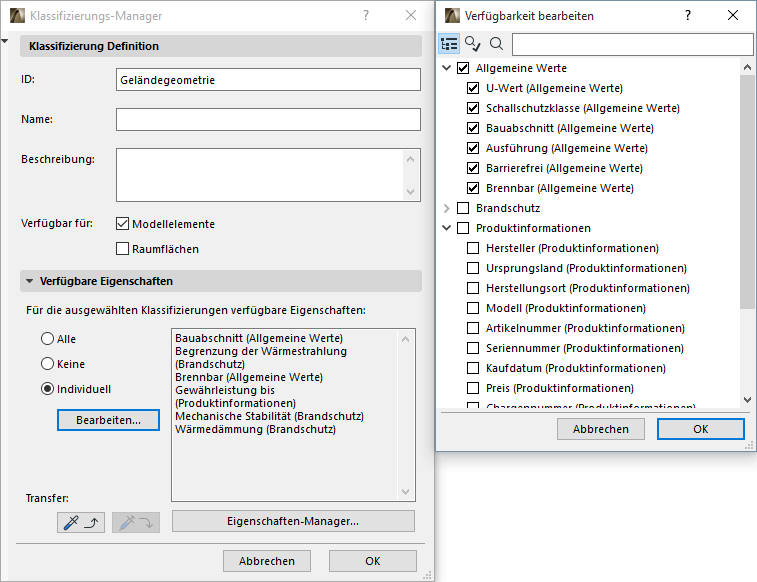The image size is (757, 582).
Task: Click the Name input field
Action: coord(268,120)
